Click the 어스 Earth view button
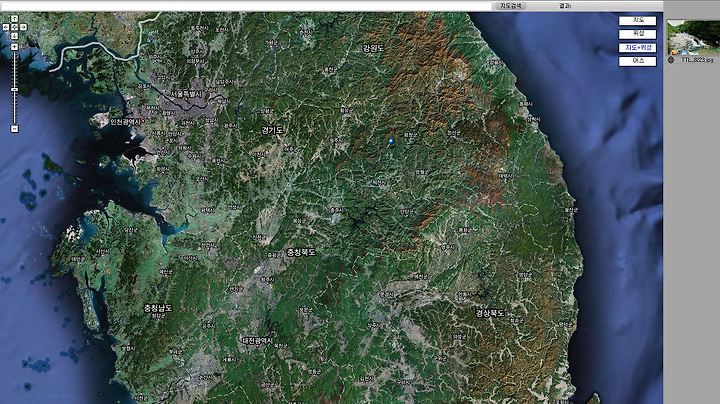Viewport: 720px width, 404px height. click(x=637, y=61)
